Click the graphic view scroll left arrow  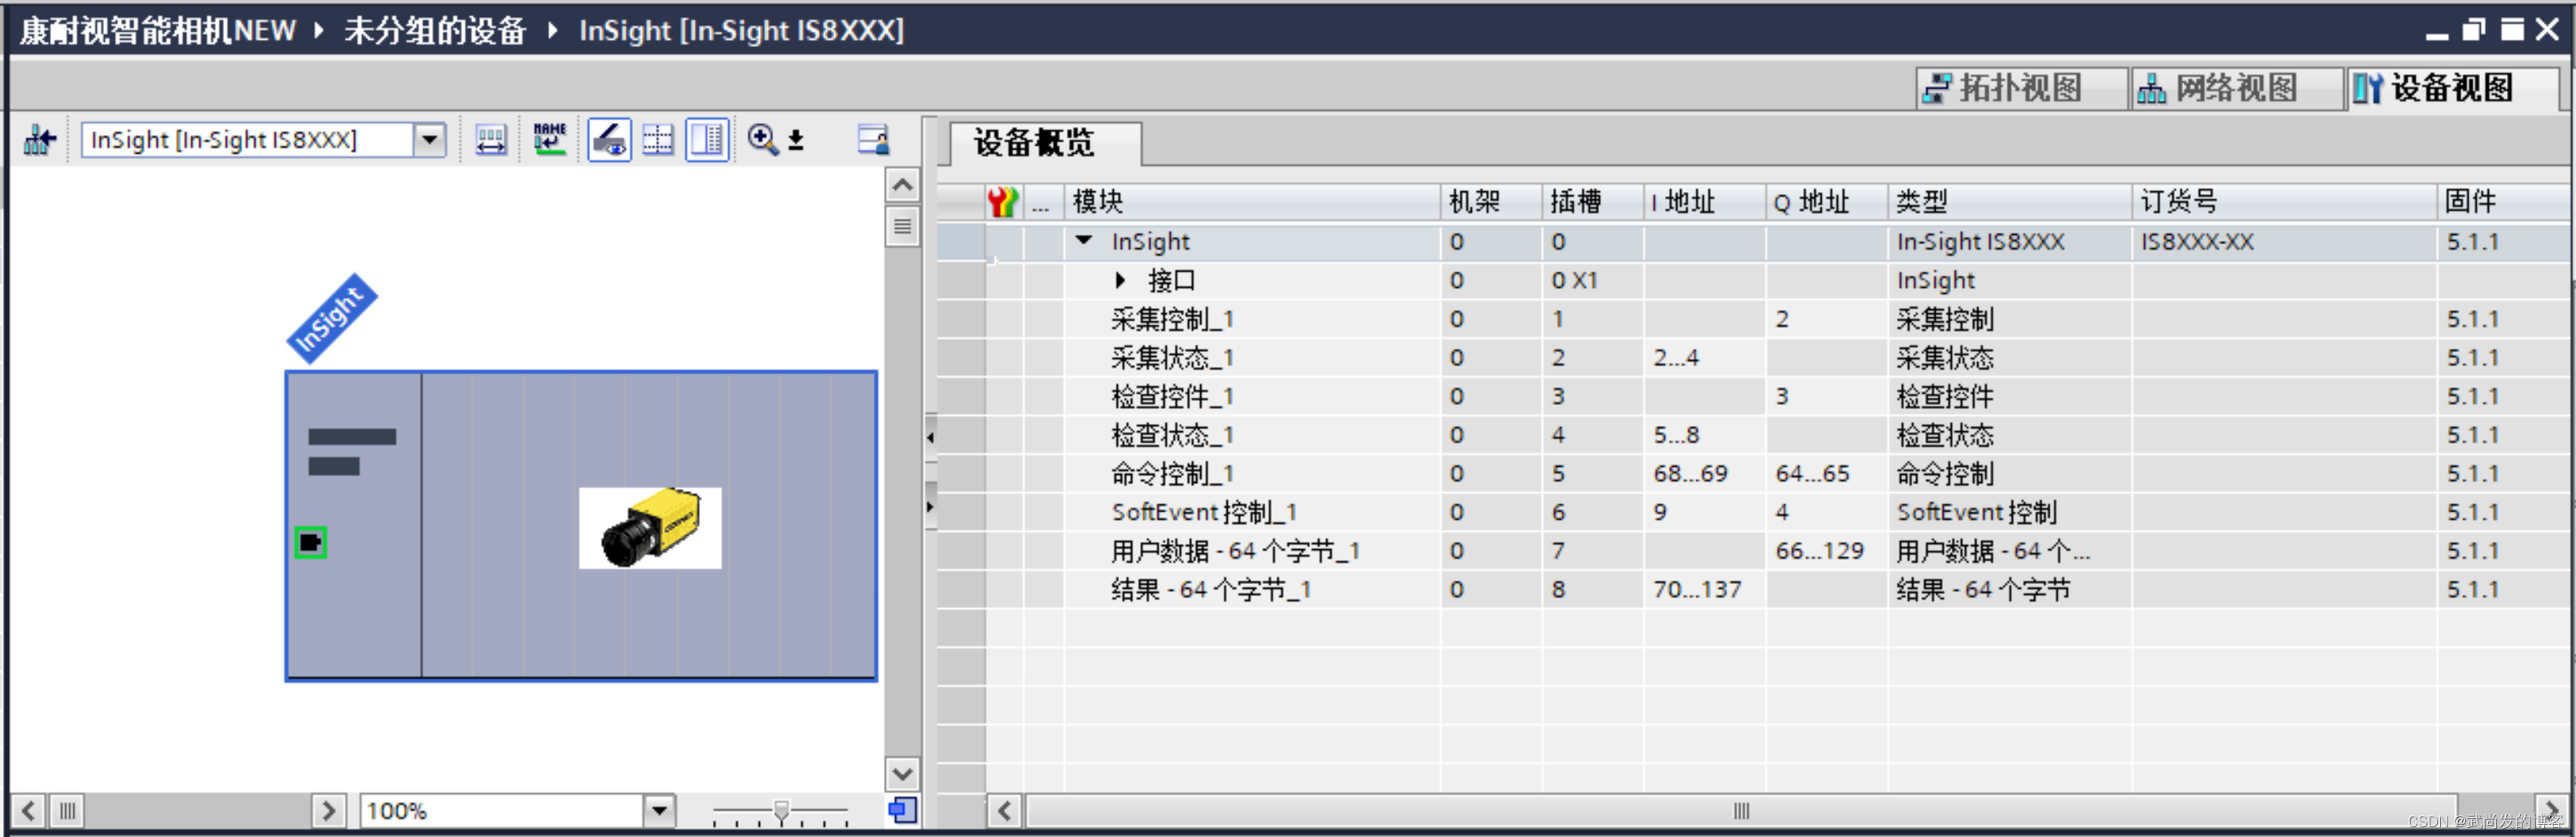tap(28, 810)
